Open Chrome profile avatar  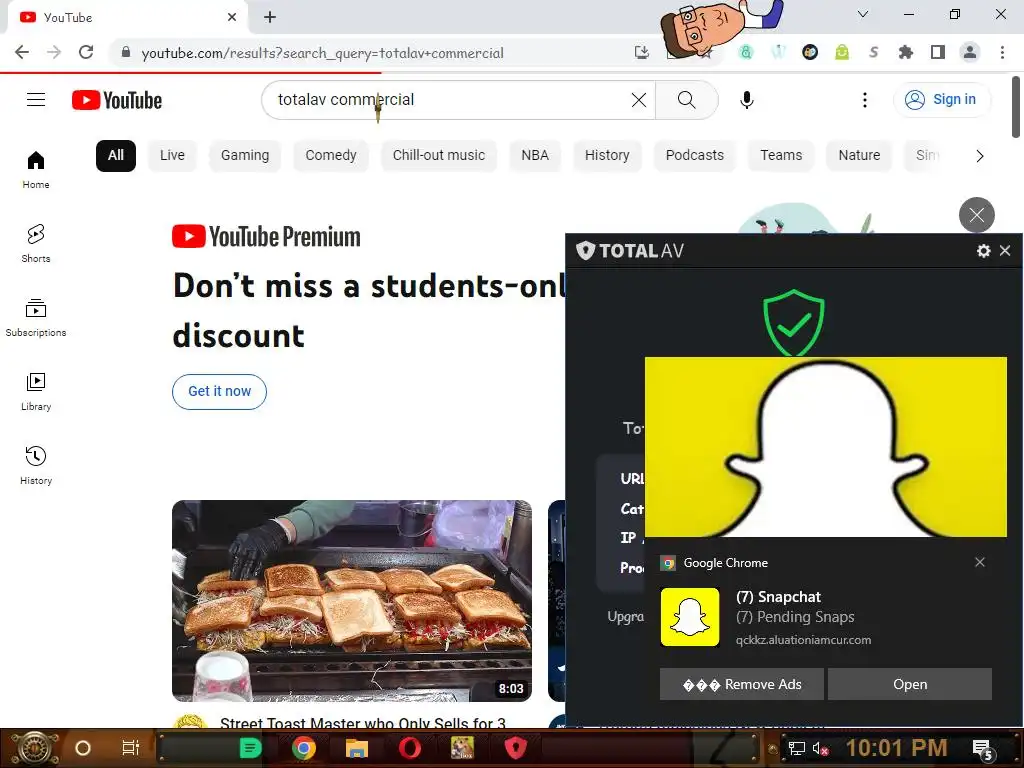[x=970, y=52]
